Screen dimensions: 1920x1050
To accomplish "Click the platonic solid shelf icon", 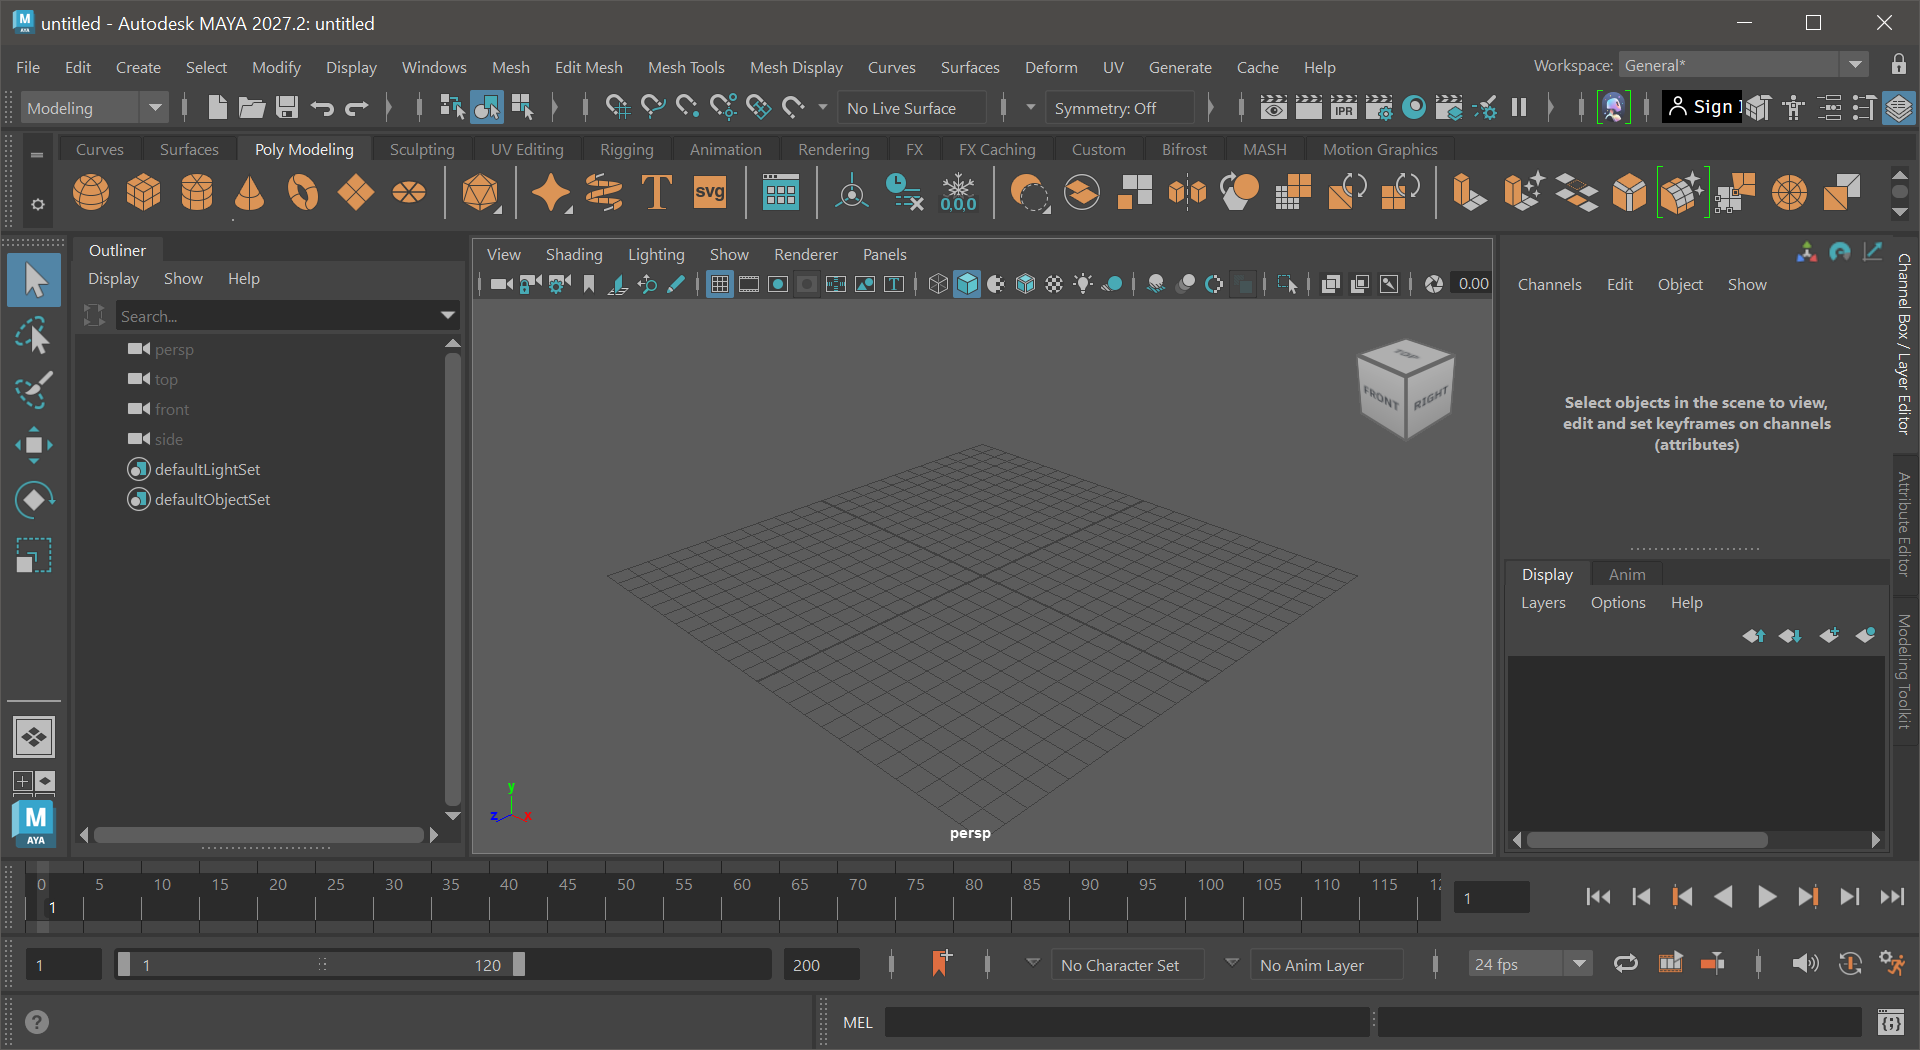I will click(x=481, y=192).
